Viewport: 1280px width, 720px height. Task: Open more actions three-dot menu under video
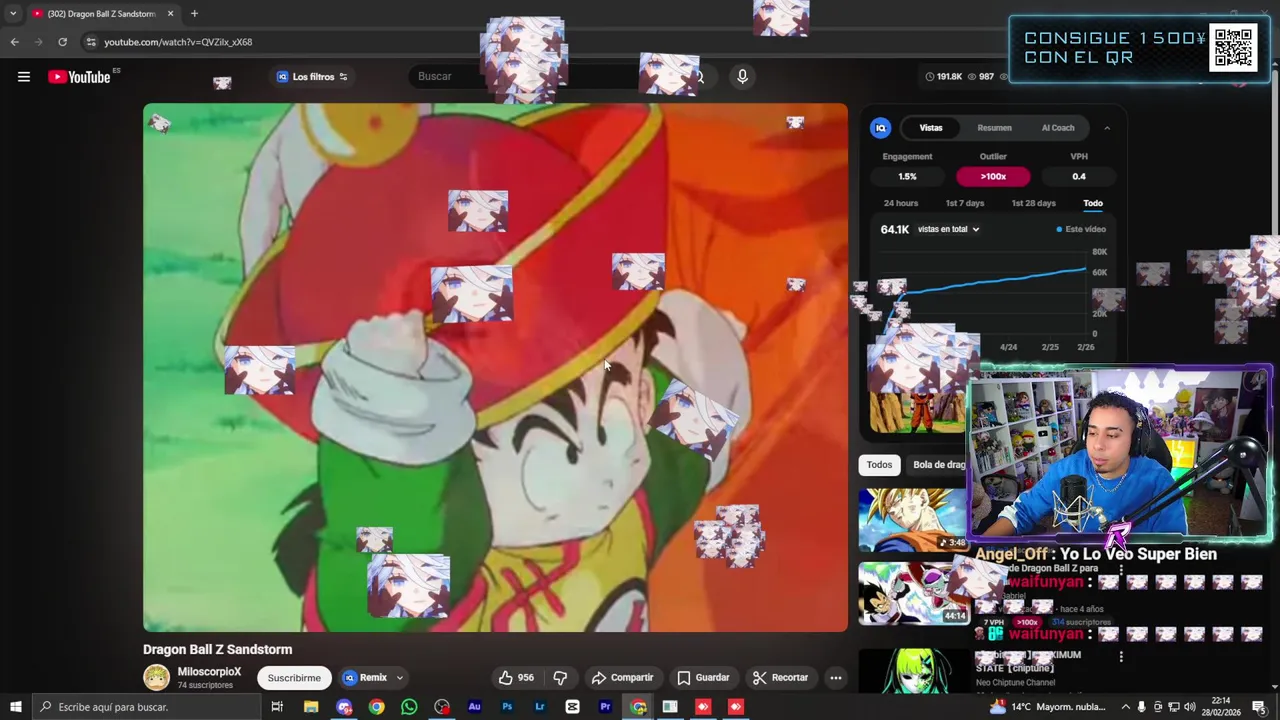click(x=836, y=678)
